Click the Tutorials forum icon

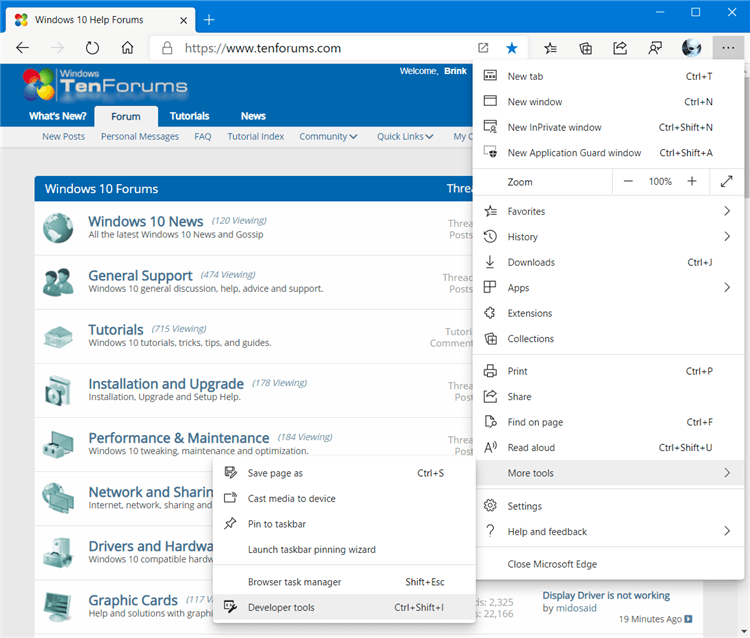click(58, 336)
